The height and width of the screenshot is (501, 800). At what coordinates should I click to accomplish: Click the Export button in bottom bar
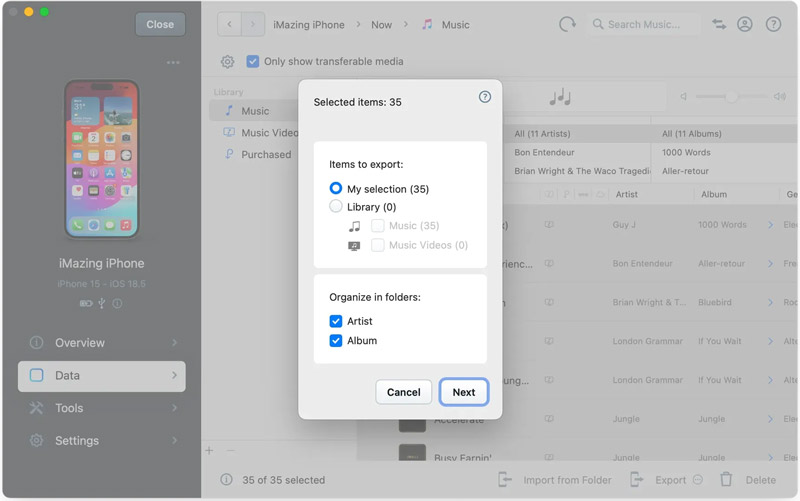point(659,480)
